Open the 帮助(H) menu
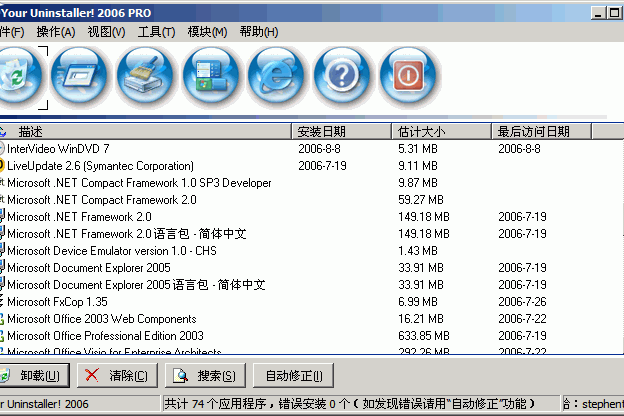The width and height of the screenshot is (624, 416). point(259,32)
